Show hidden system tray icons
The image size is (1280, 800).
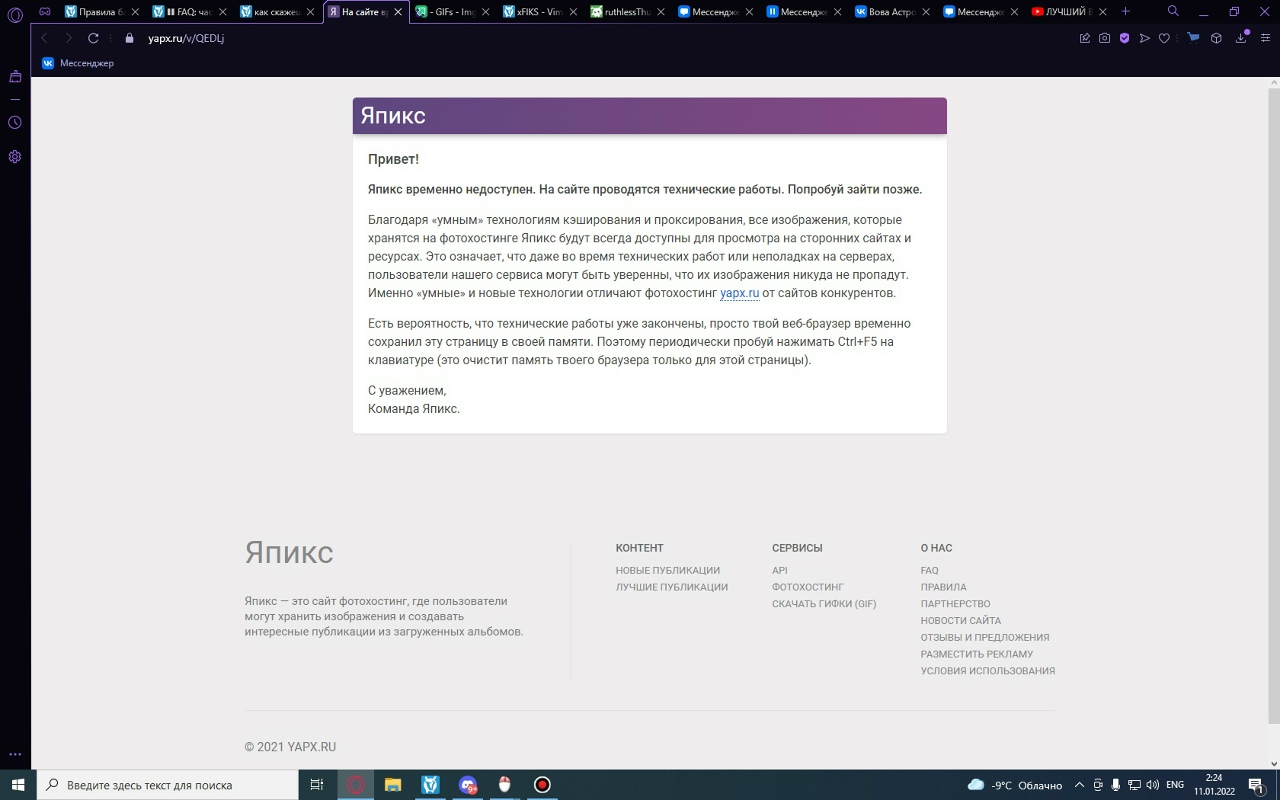[1080, 785]
